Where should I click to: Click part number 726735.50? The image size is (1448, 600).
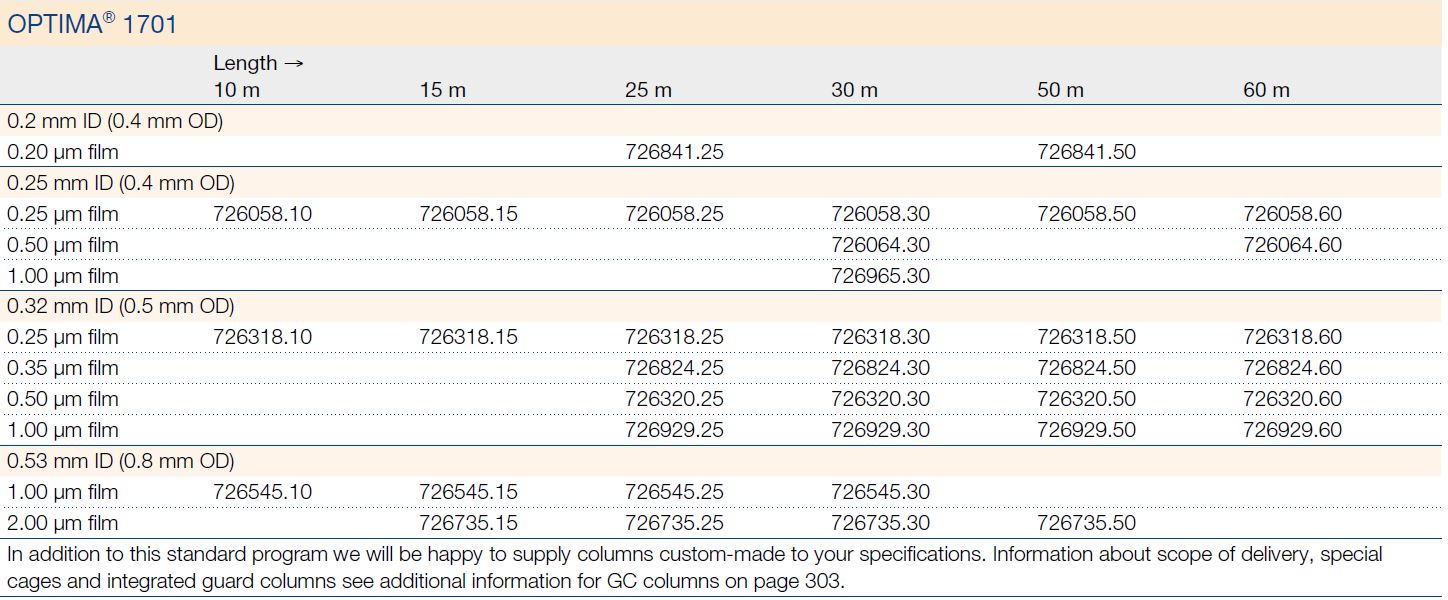coord(1086,523)
